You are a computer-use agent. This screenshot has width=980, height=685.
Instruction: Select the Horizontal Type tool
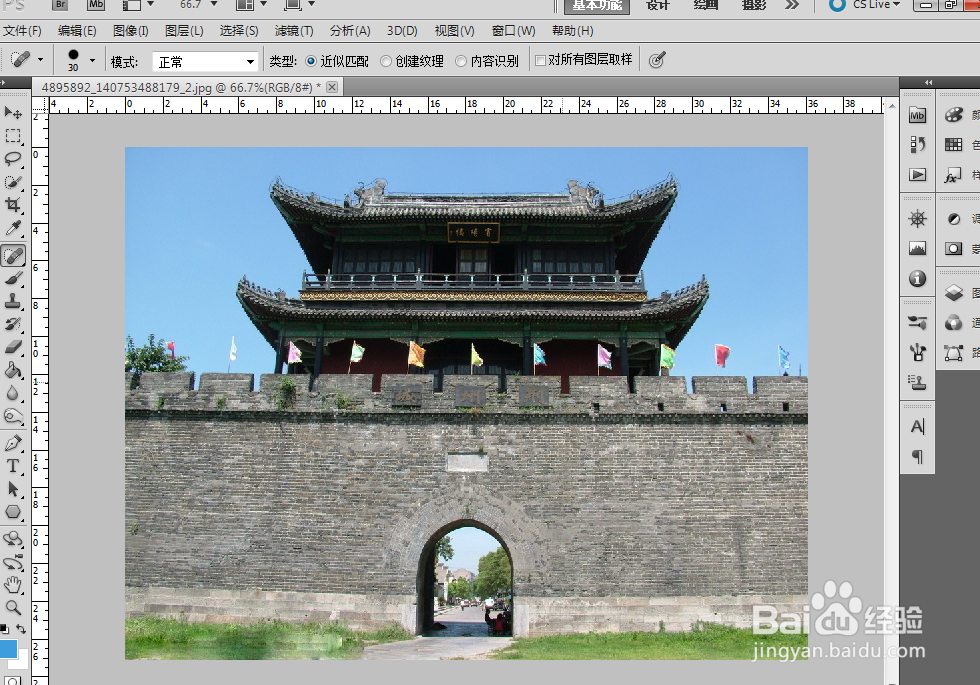pyautogui.click(x=13, y=466)
